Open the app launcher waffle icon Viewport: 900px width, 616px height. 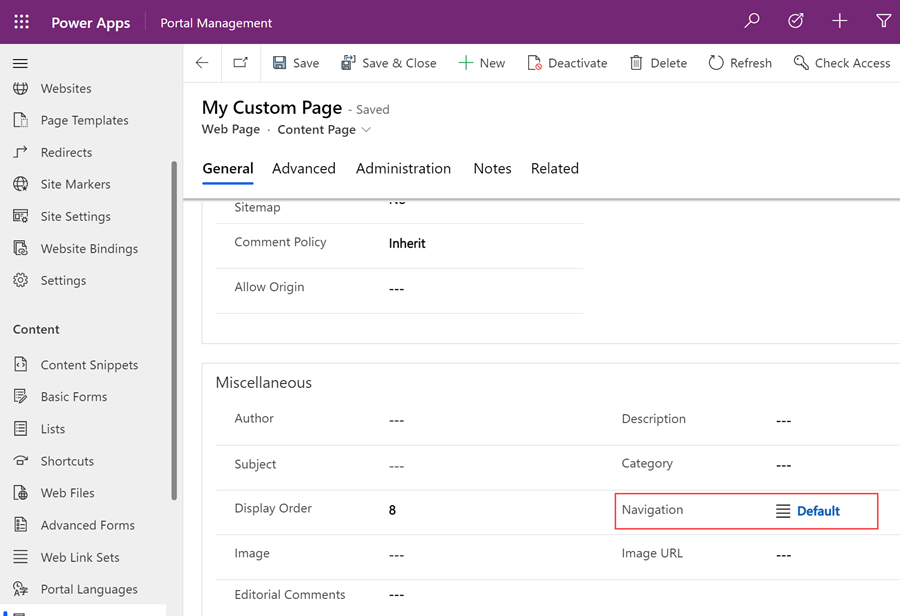pos(22,22)
